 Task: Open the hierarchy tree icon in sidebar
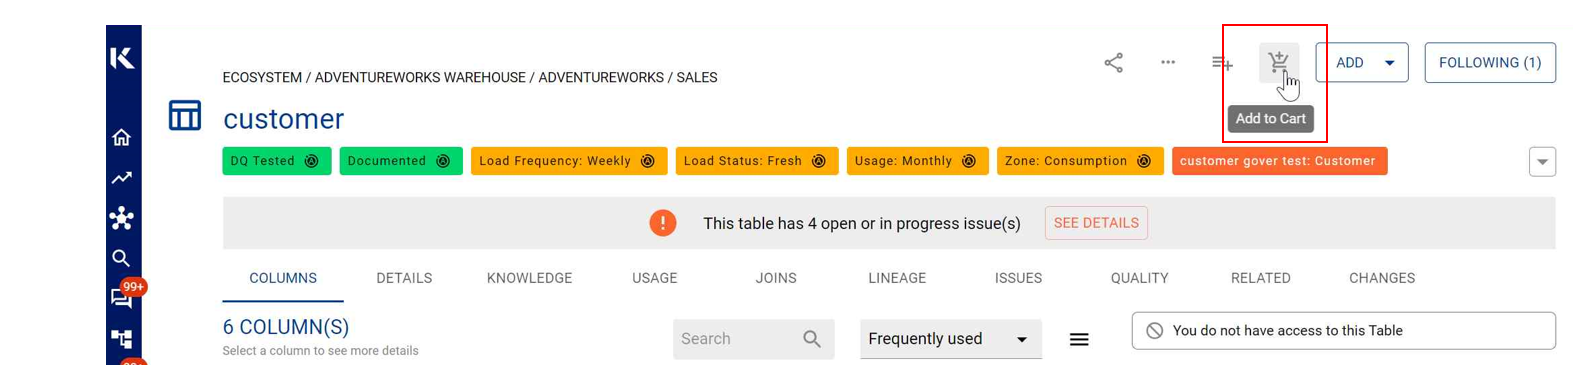[x=121, y=339]
